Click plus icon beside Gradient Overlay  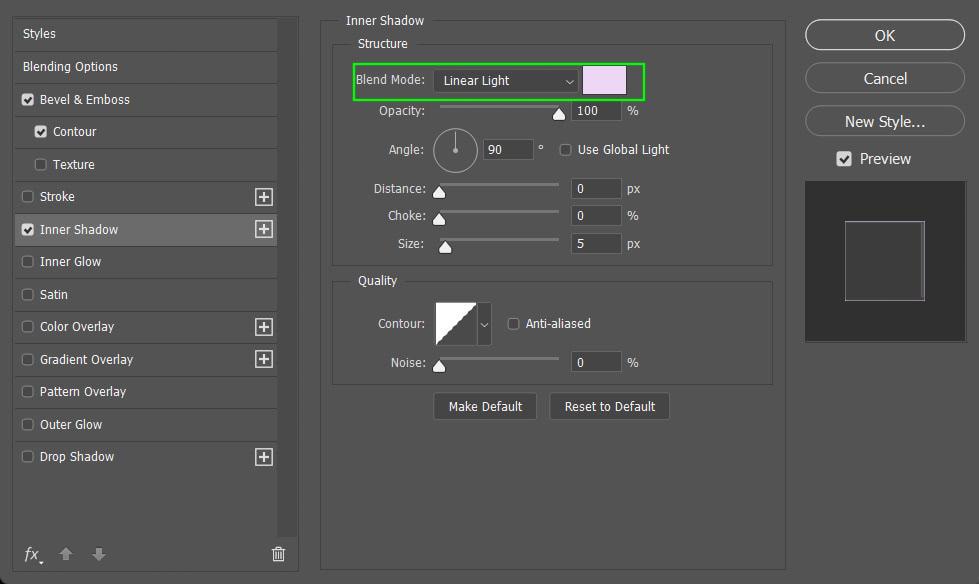263,359
